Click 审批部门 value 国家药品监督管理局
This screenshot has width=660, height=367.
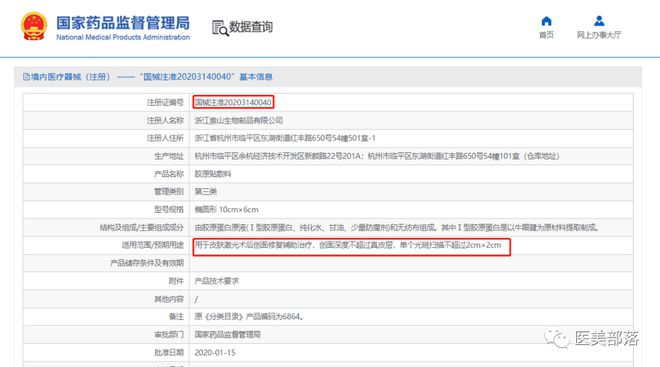pyautogui.click(x=227, y=335)
